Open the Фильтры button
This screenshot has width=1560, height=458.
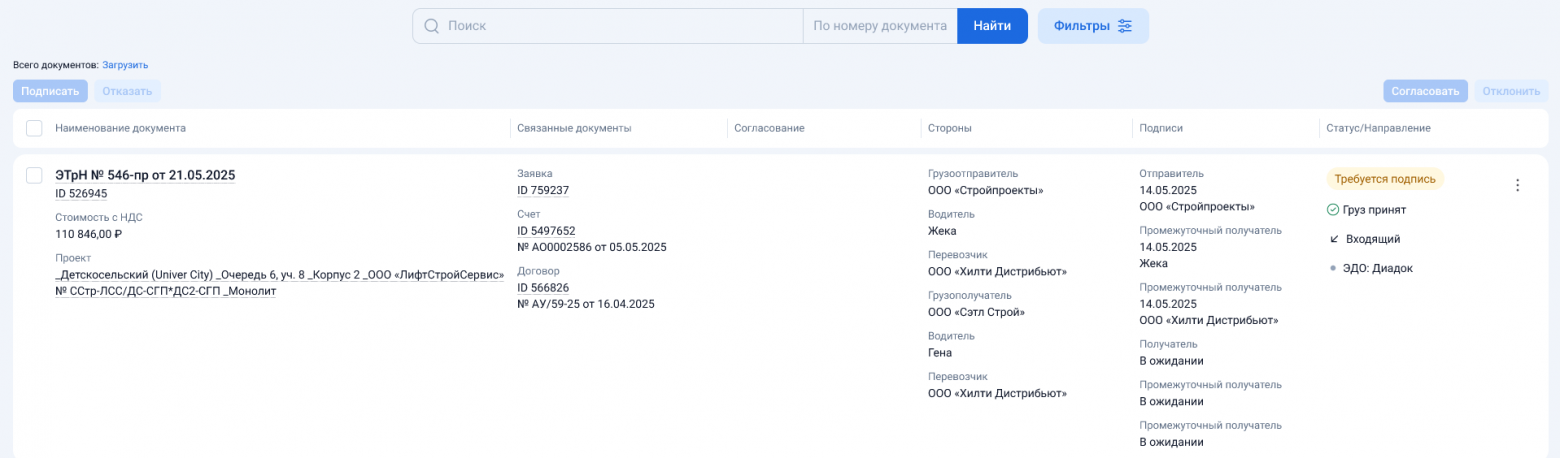1093,26
